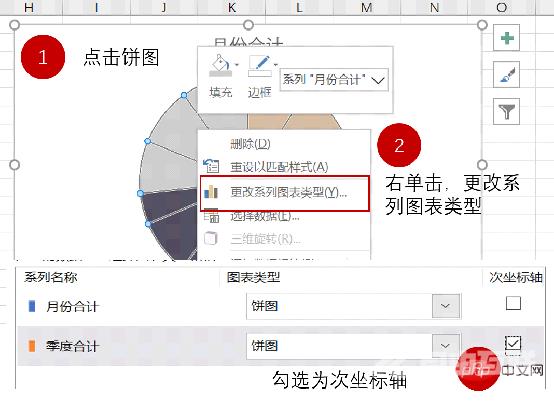Click the bar chart icon beside 更改系列图表类型
This screenshot has width=554, height=403.
[x=211, y=192]
